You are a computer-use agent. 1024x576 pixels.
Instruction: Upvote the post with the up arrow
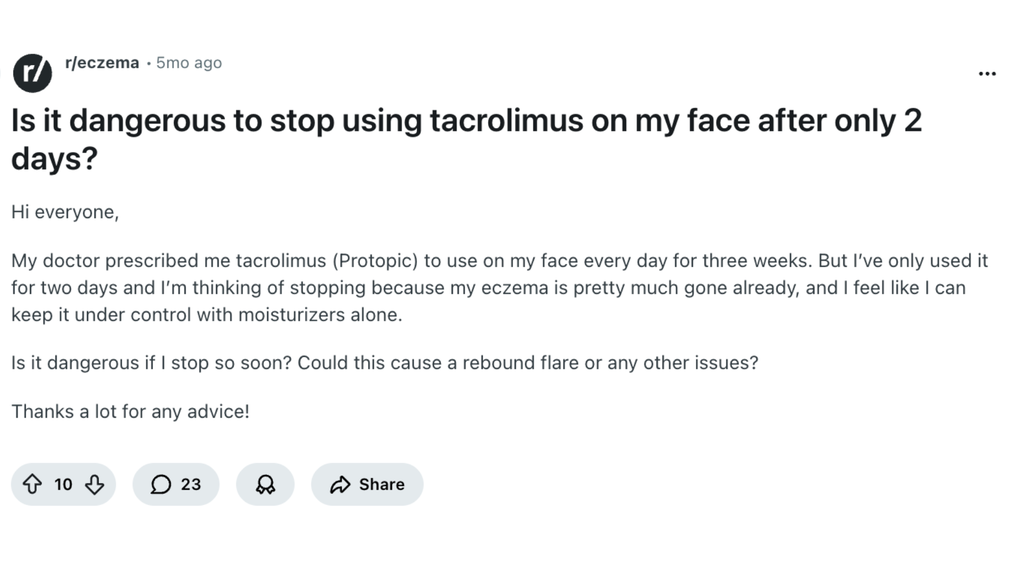(32, 485)
